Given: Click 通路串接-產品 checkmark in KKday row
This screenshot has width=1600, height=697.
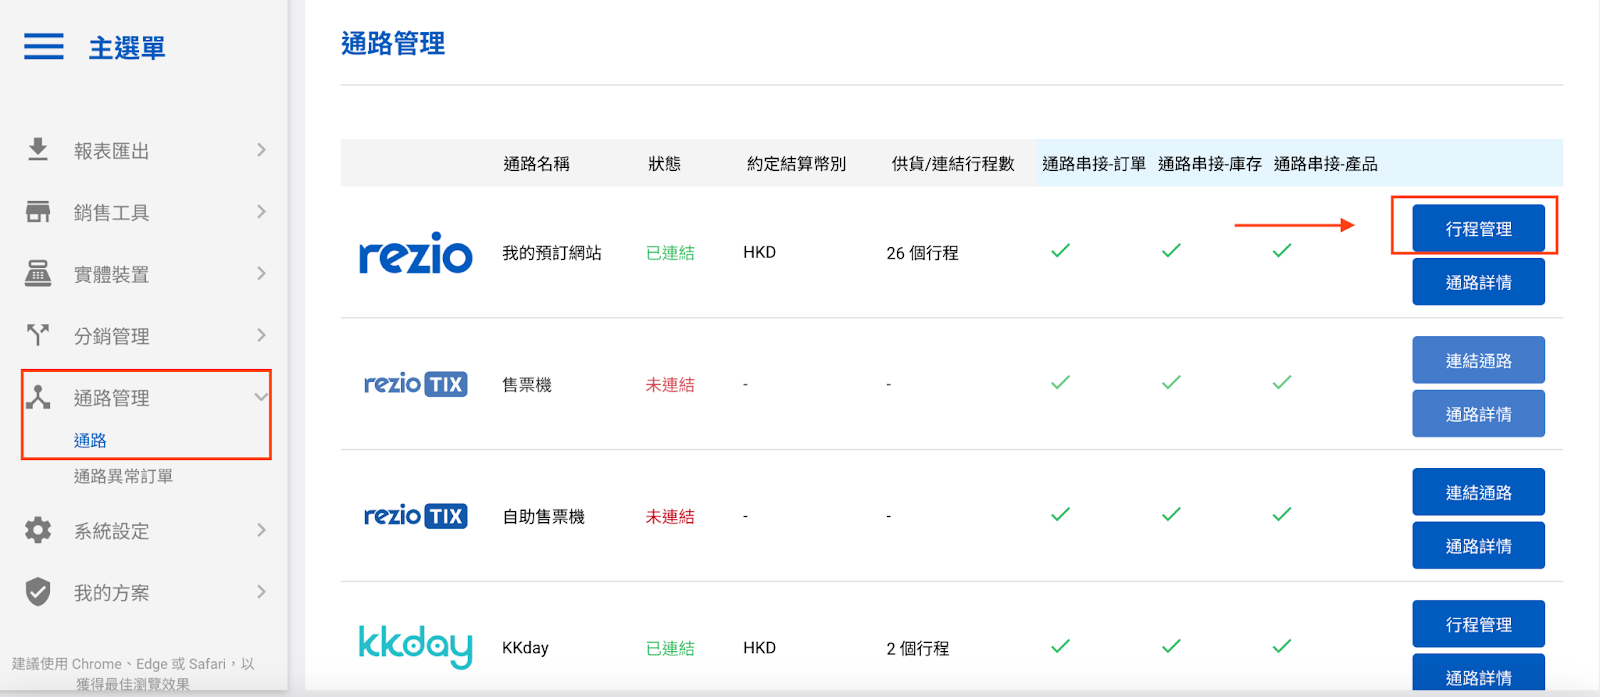Looking at the screenshot, I should click(1282, 647).
